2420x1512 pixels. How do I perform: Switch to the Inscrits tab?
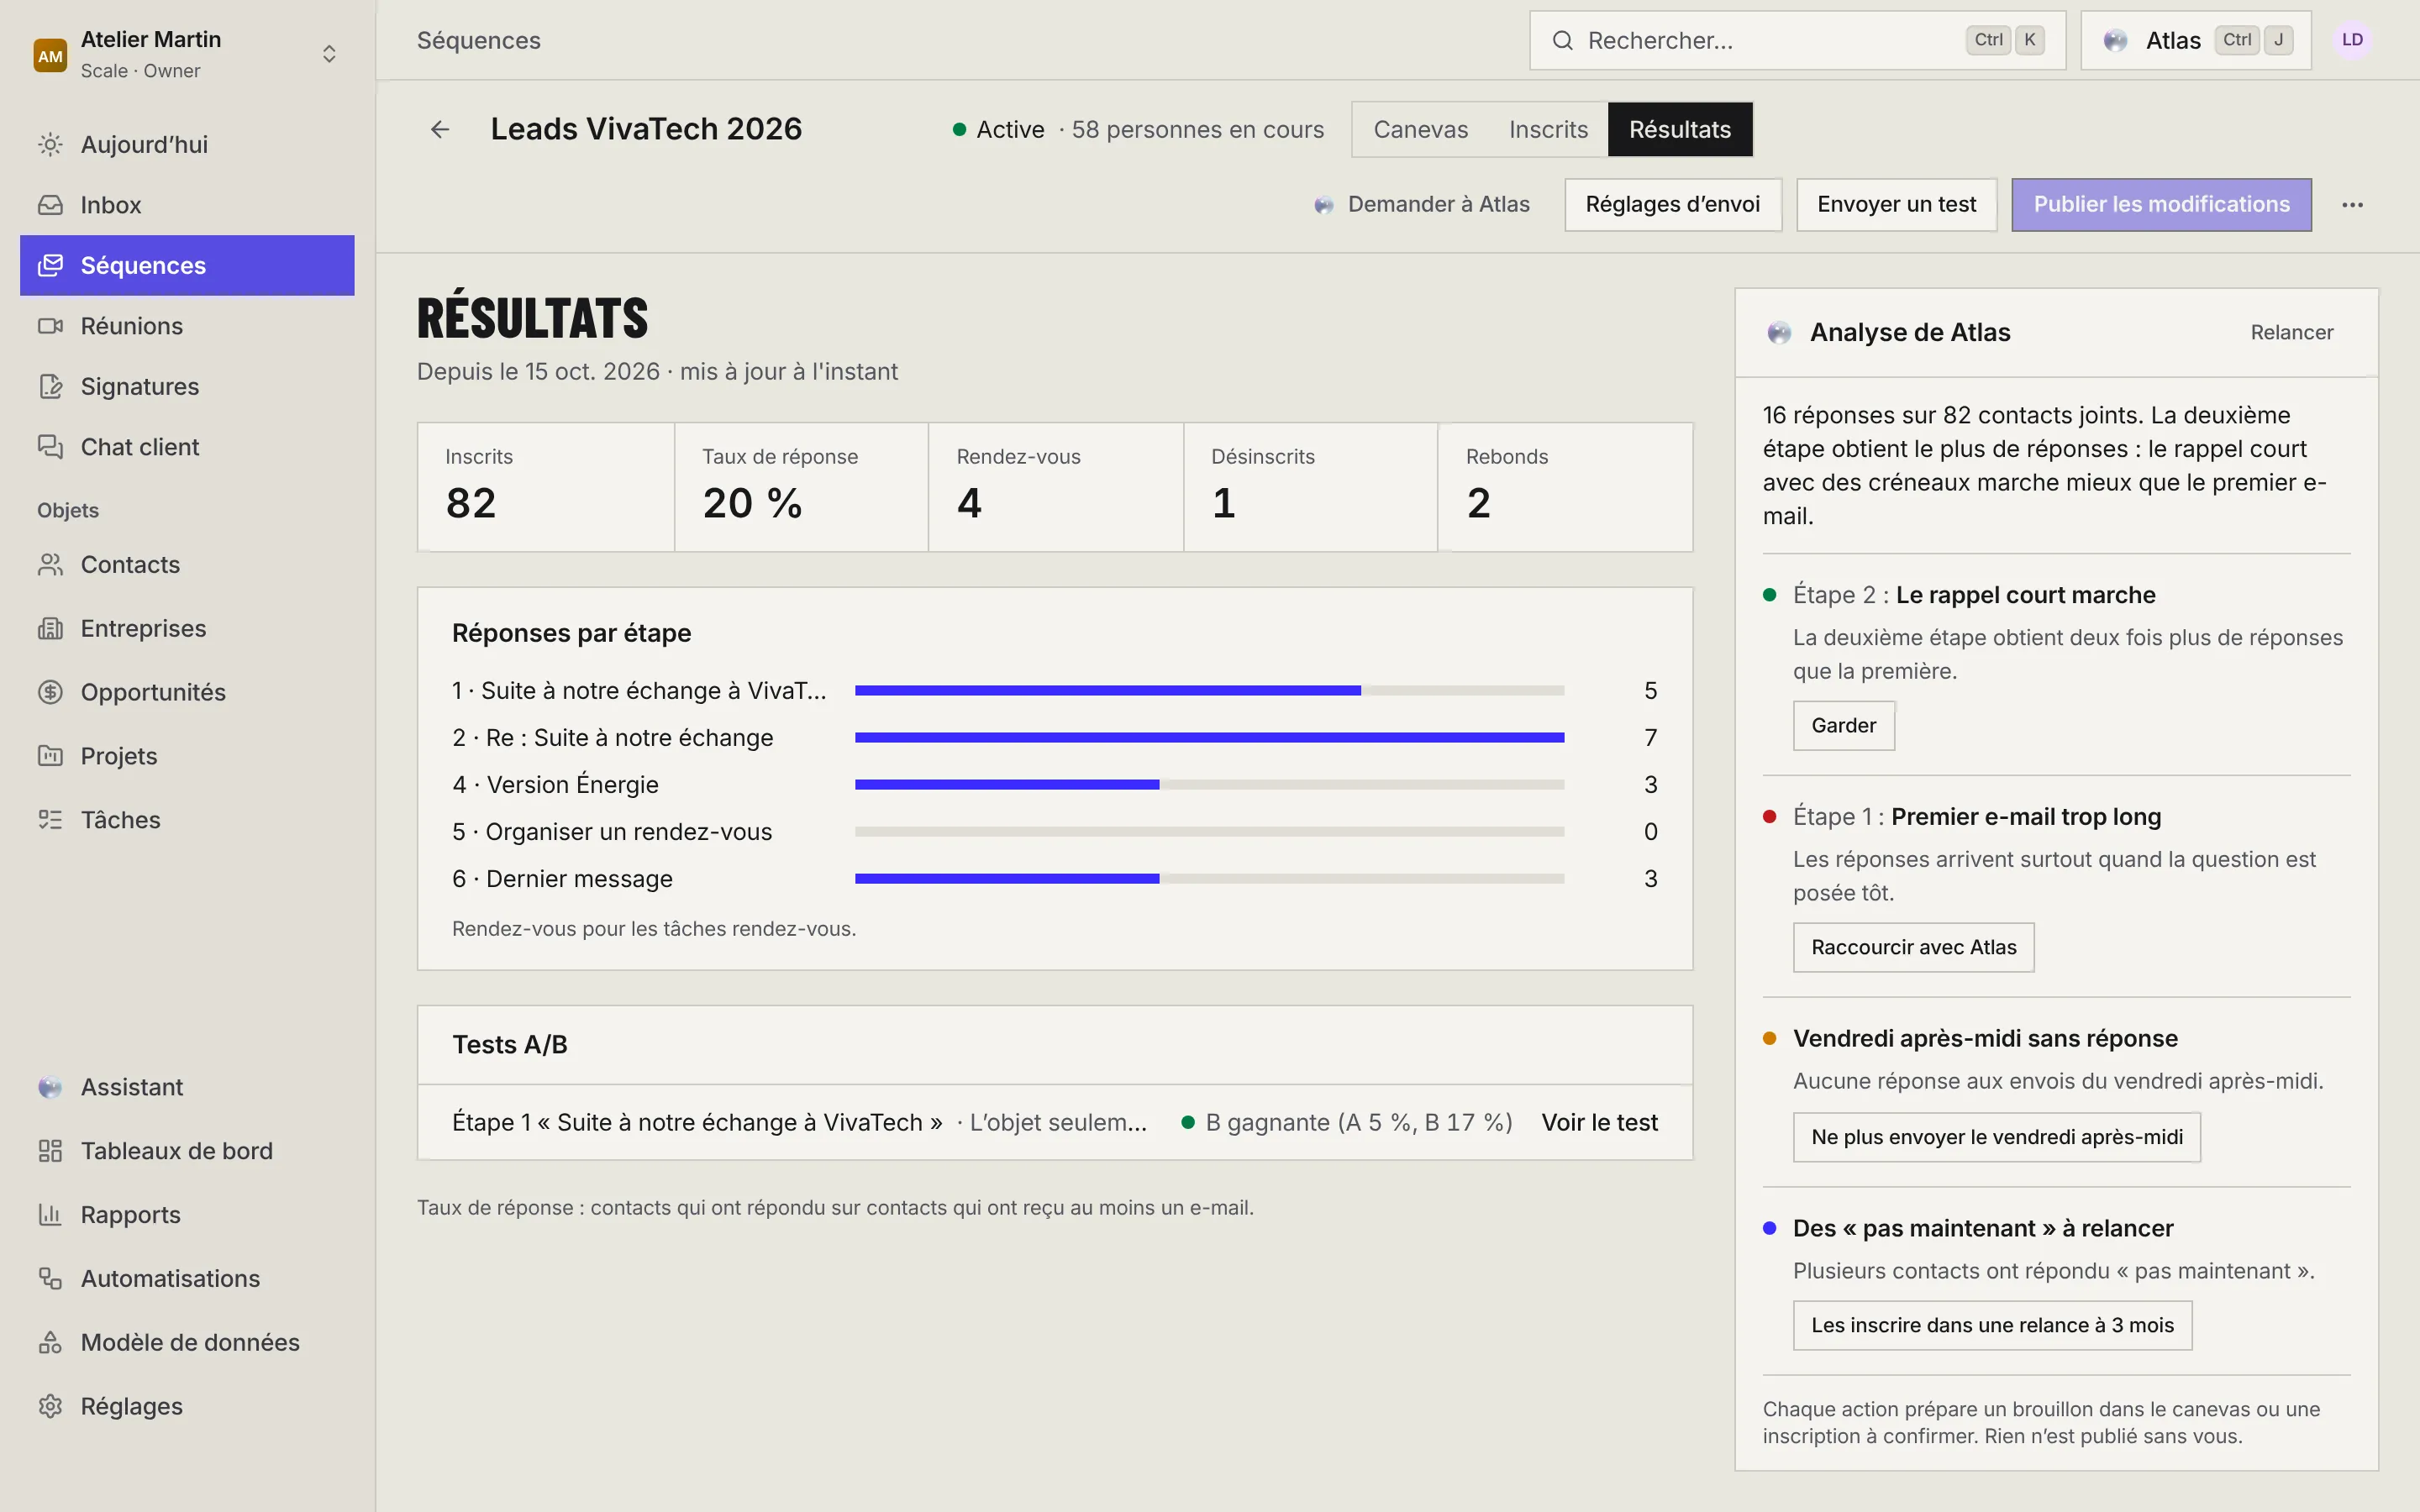click(1548, 129)
